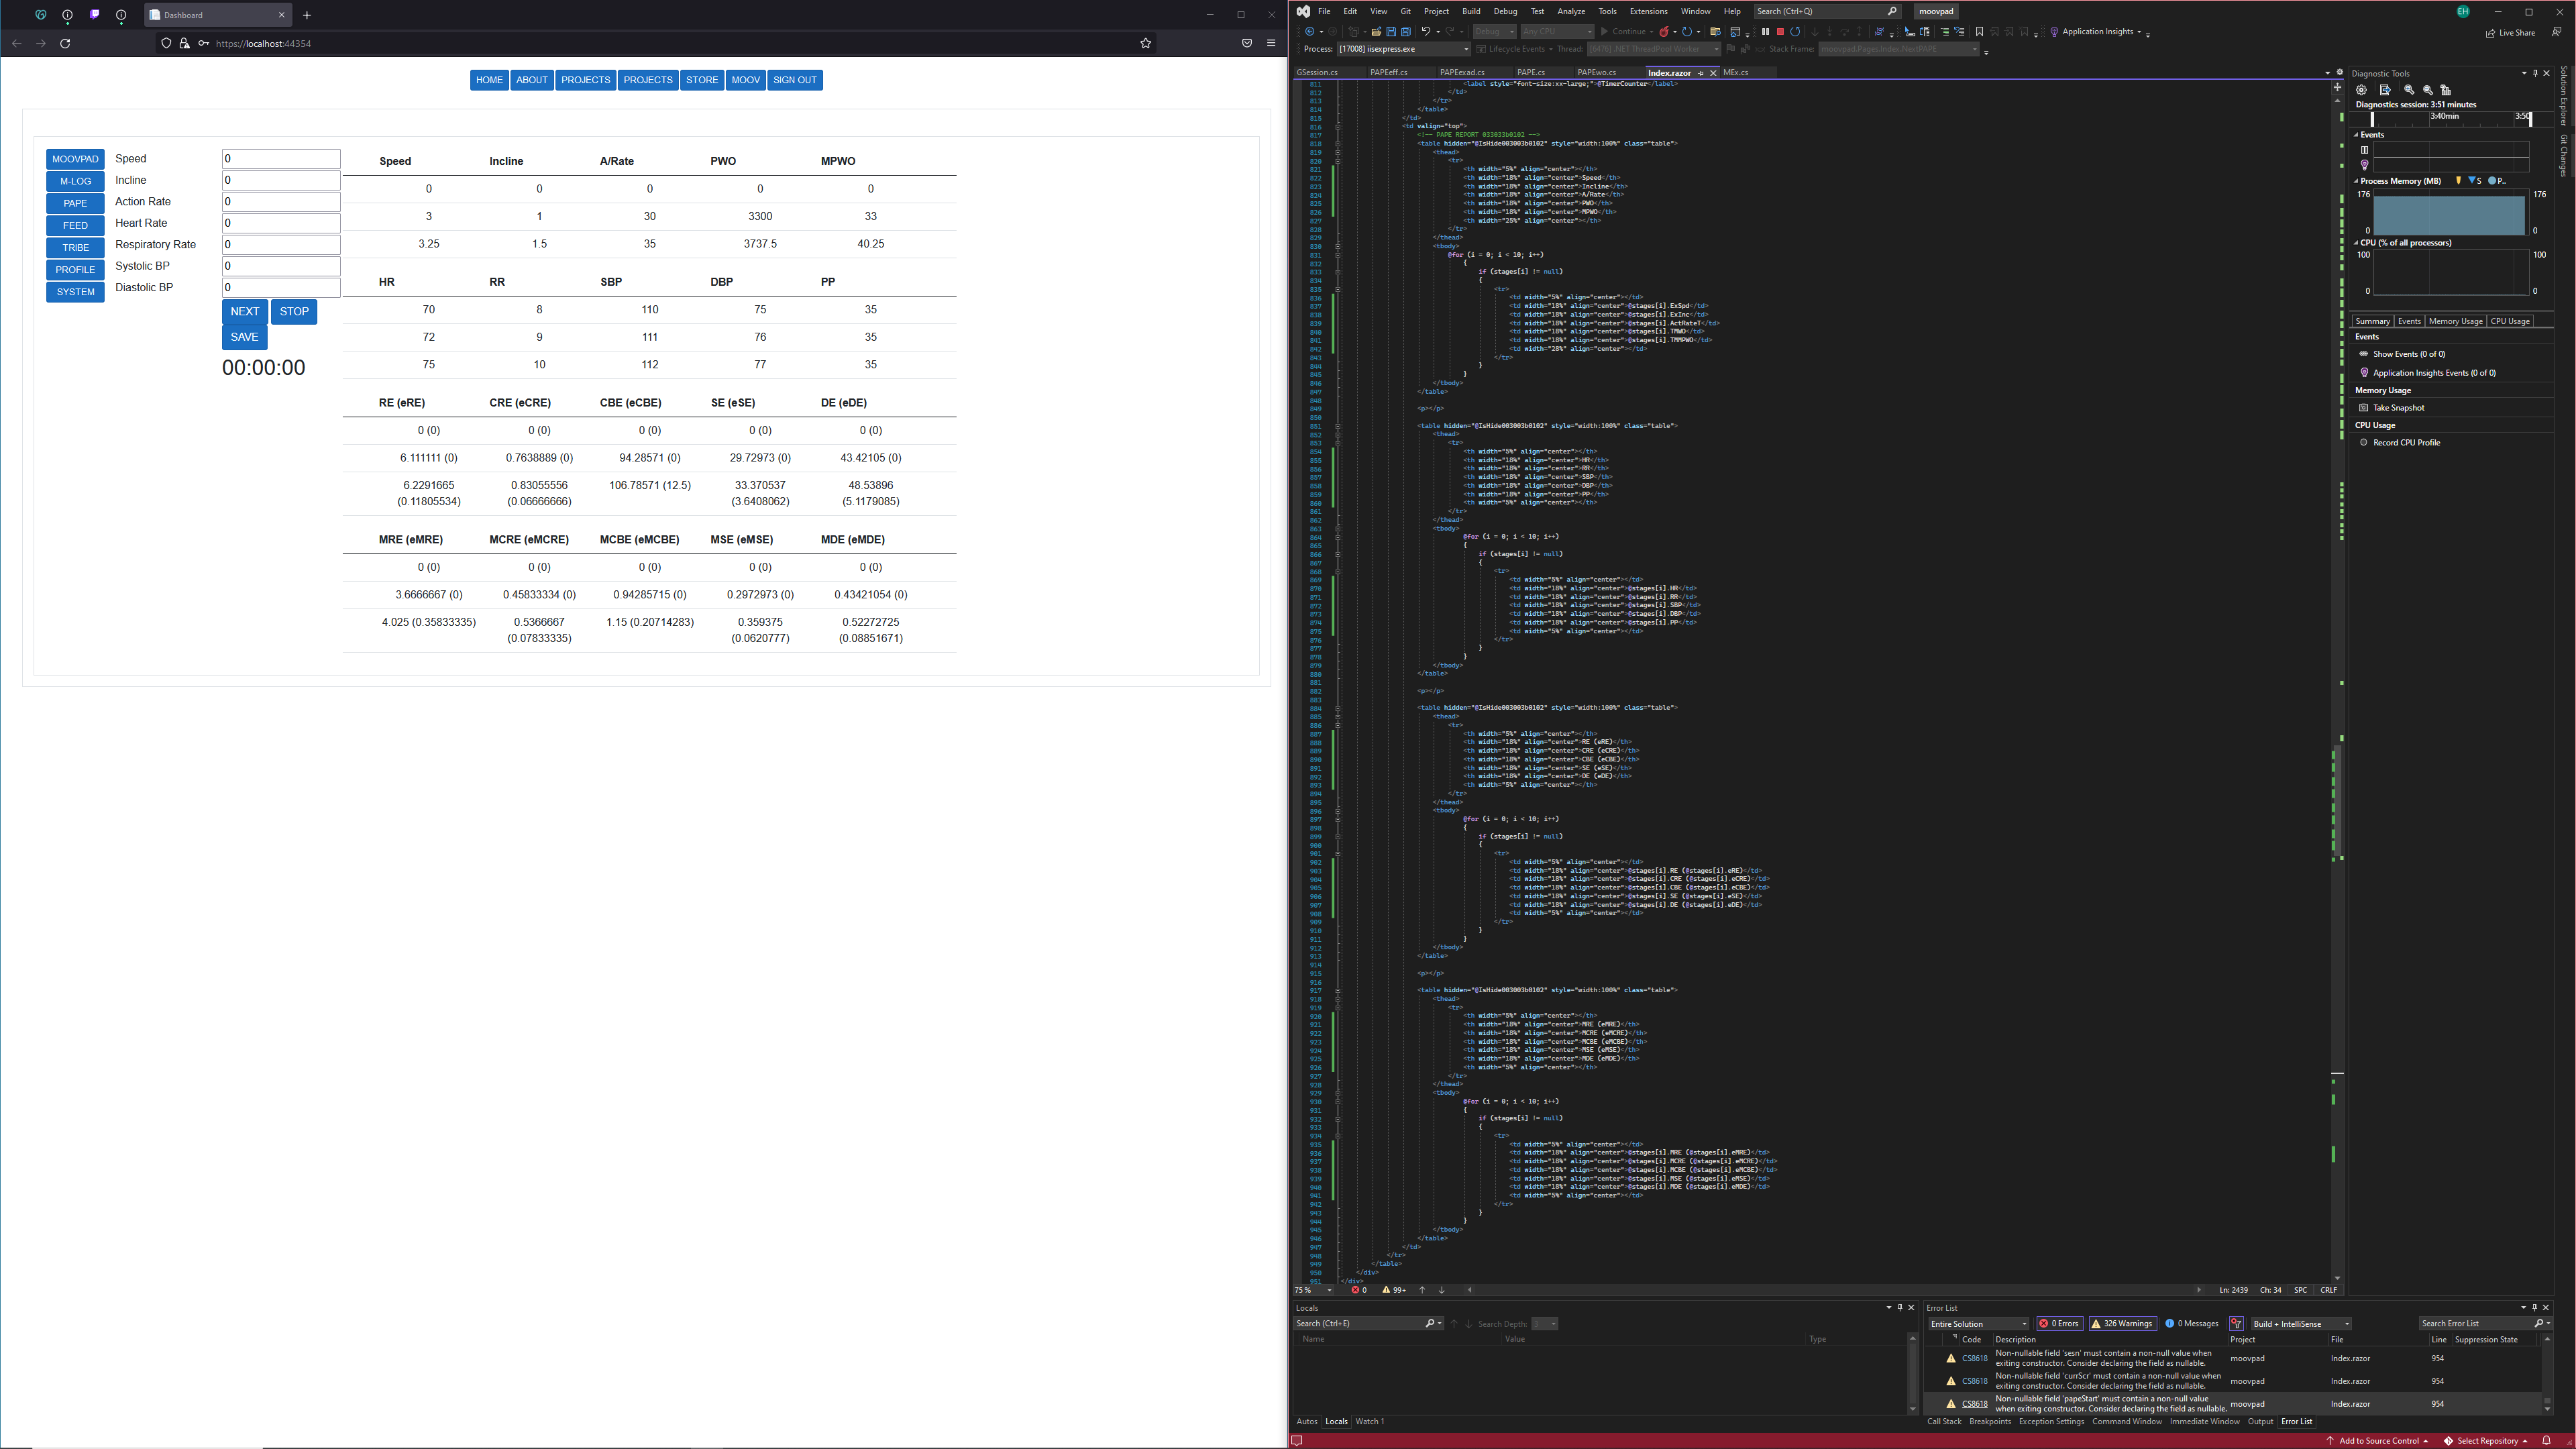Click the Break All (pause) debug icon
This screenshot has width=2576, height=1449.
1765,32
